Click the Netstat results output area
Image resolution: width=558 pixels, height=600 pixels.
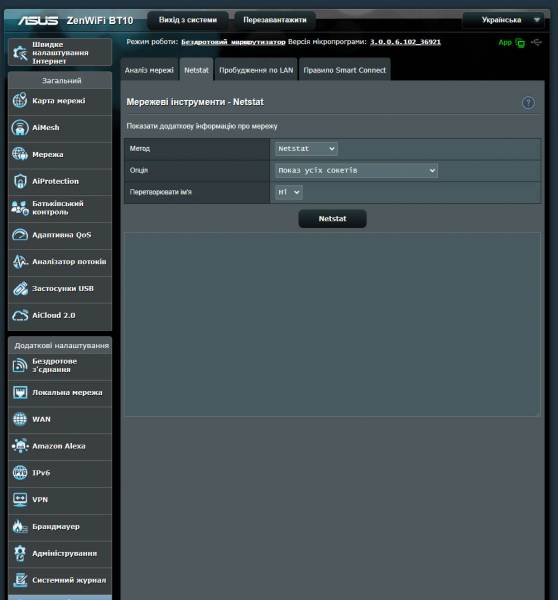coord(332,324)
